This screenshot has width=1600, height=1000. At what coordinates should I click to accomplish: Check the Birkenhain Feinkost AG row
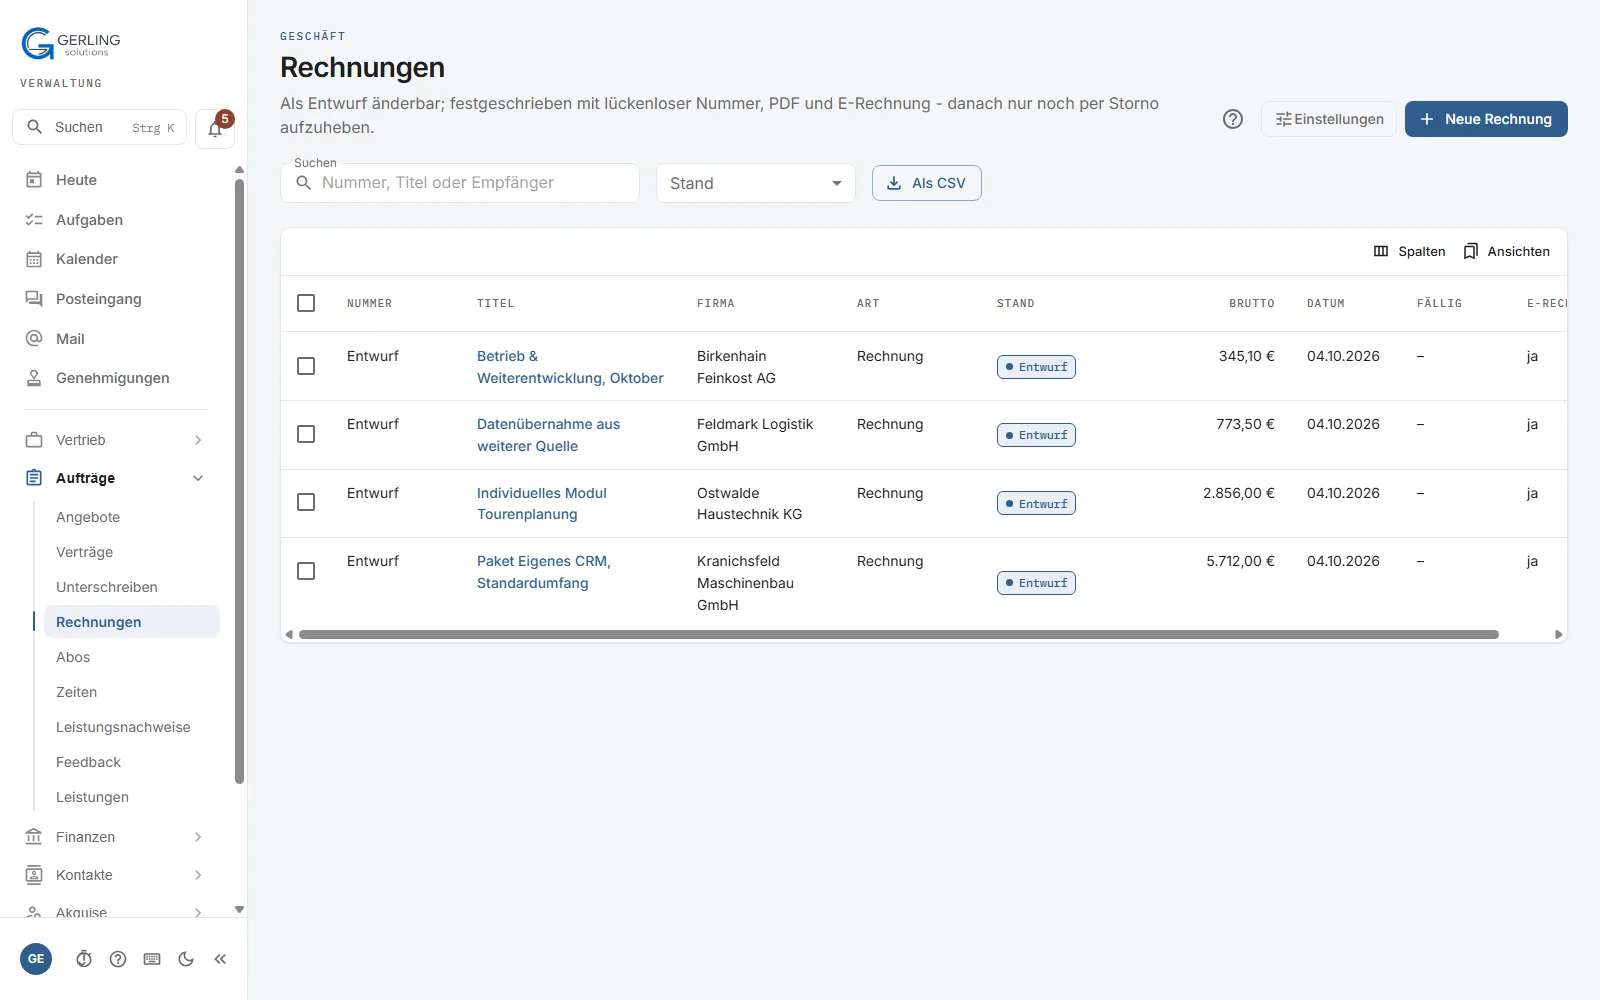point(306,366)
